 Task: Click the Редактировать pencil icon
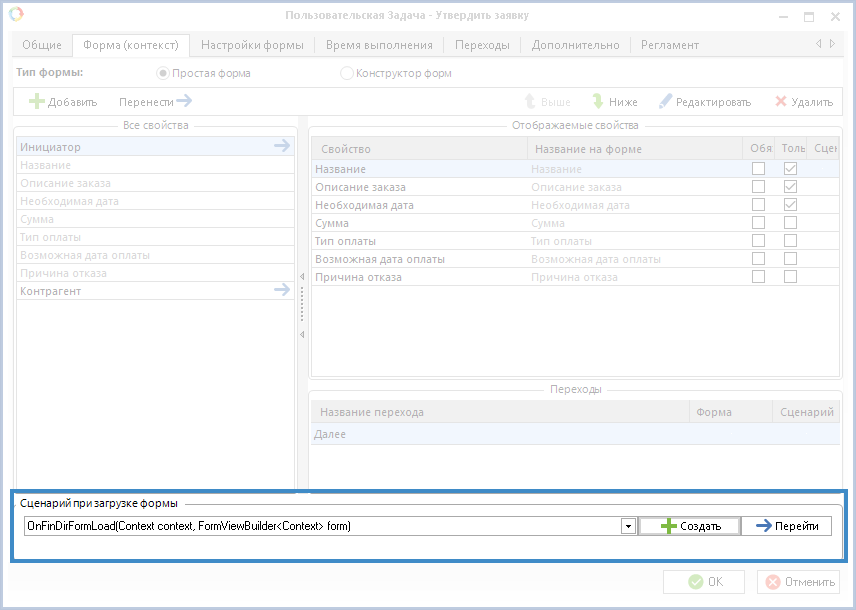[x=665, y=102]
